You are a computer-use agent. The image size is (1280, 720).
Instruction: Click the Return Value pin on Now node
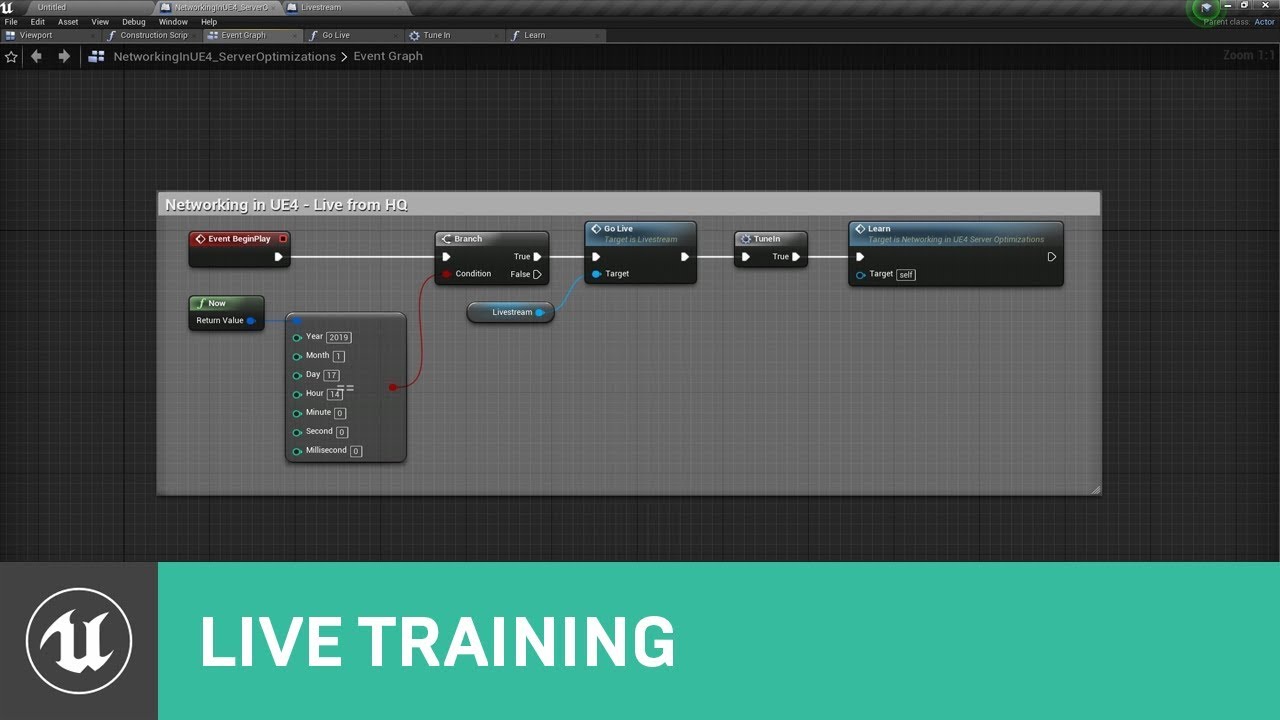[251, 321]
